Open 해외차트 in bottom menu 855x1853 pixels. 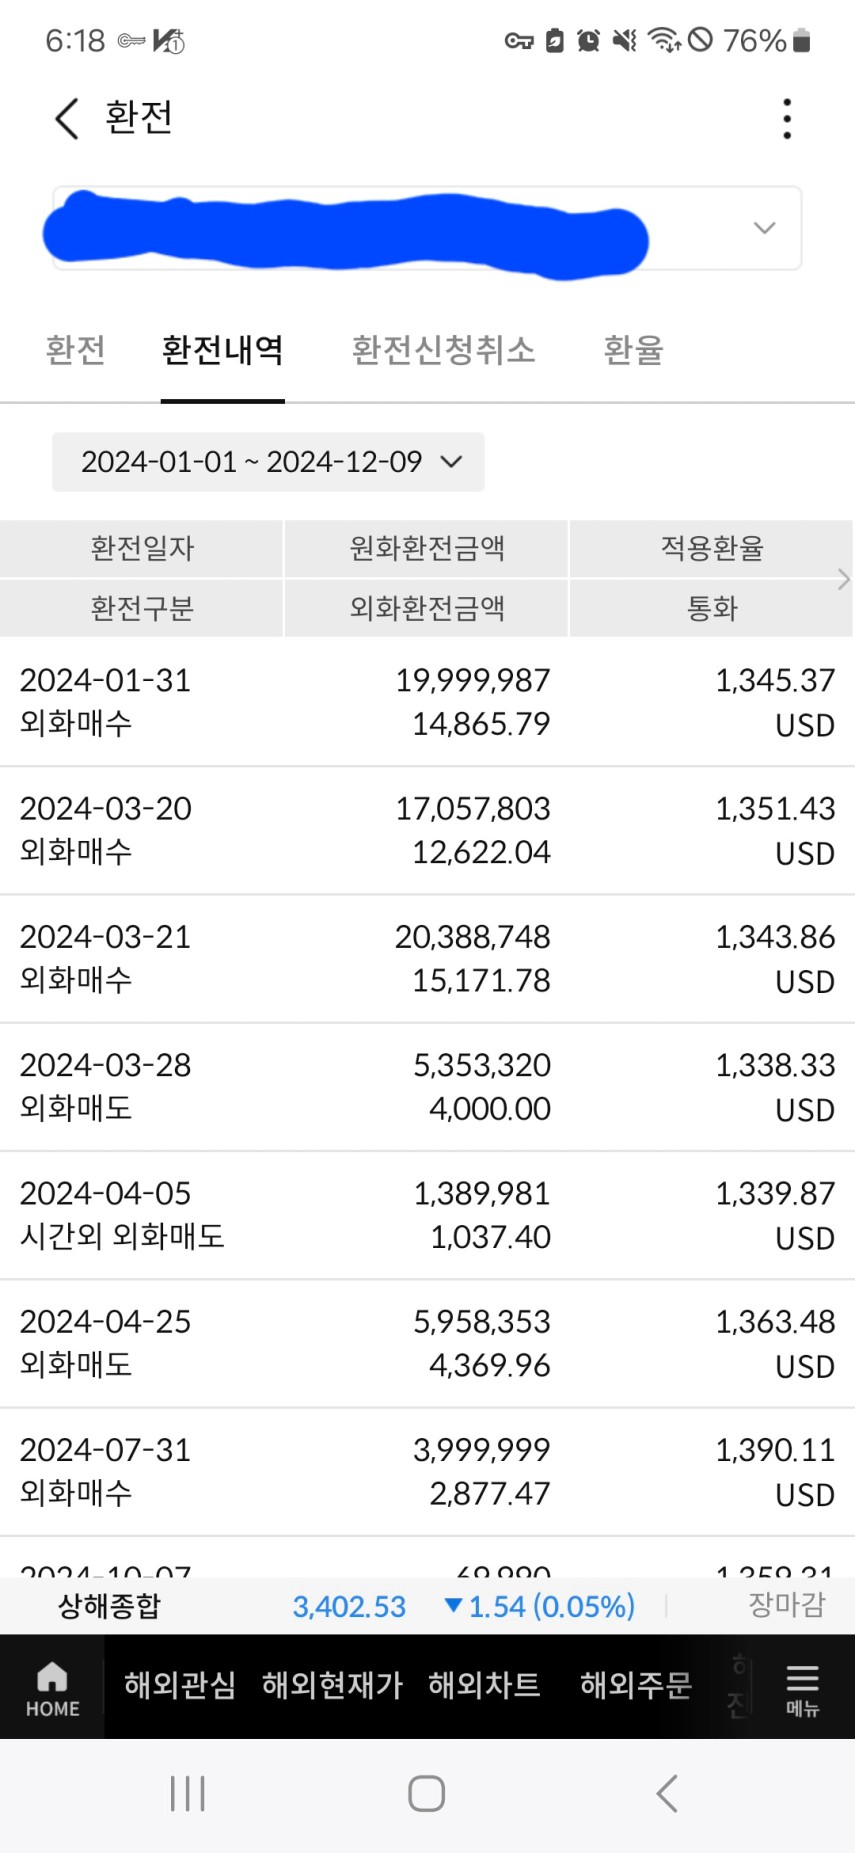(484, 1686)
